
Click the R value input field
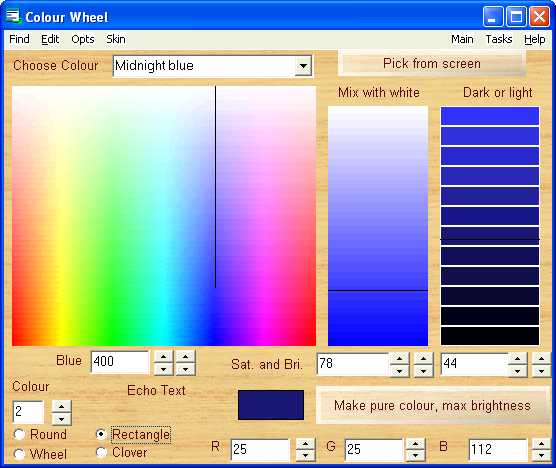pyautogui.click(x=260, y=450)
